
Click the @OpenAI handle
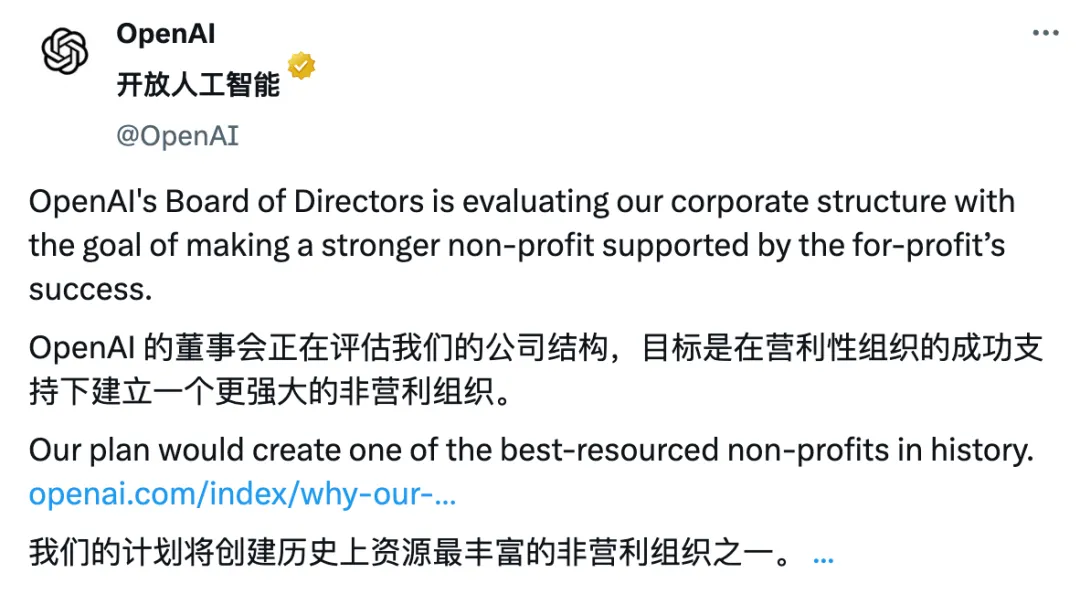(x=178, y=136)
